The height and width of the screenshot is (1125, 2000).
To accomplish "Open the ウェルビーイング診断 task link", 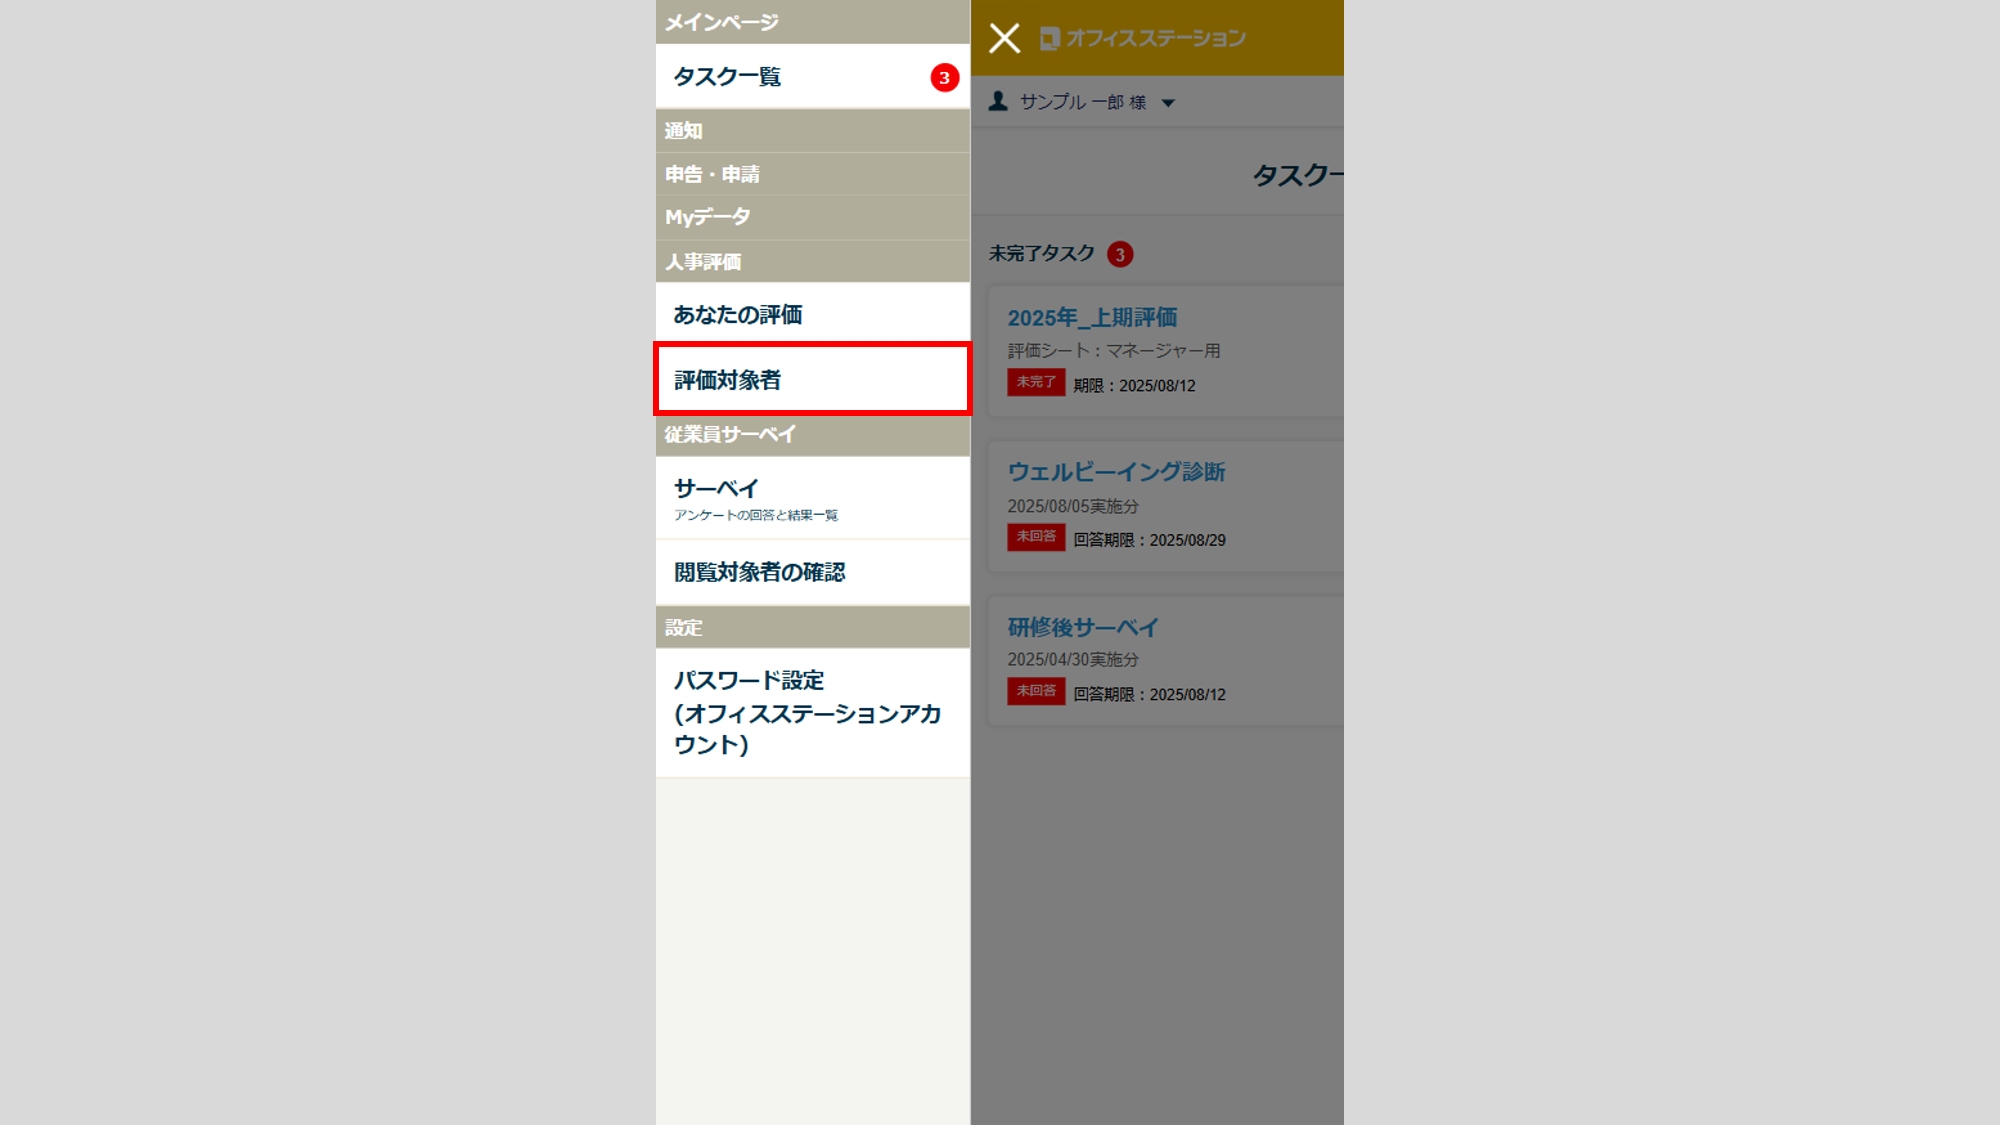I will click(x=1116, y=472).
